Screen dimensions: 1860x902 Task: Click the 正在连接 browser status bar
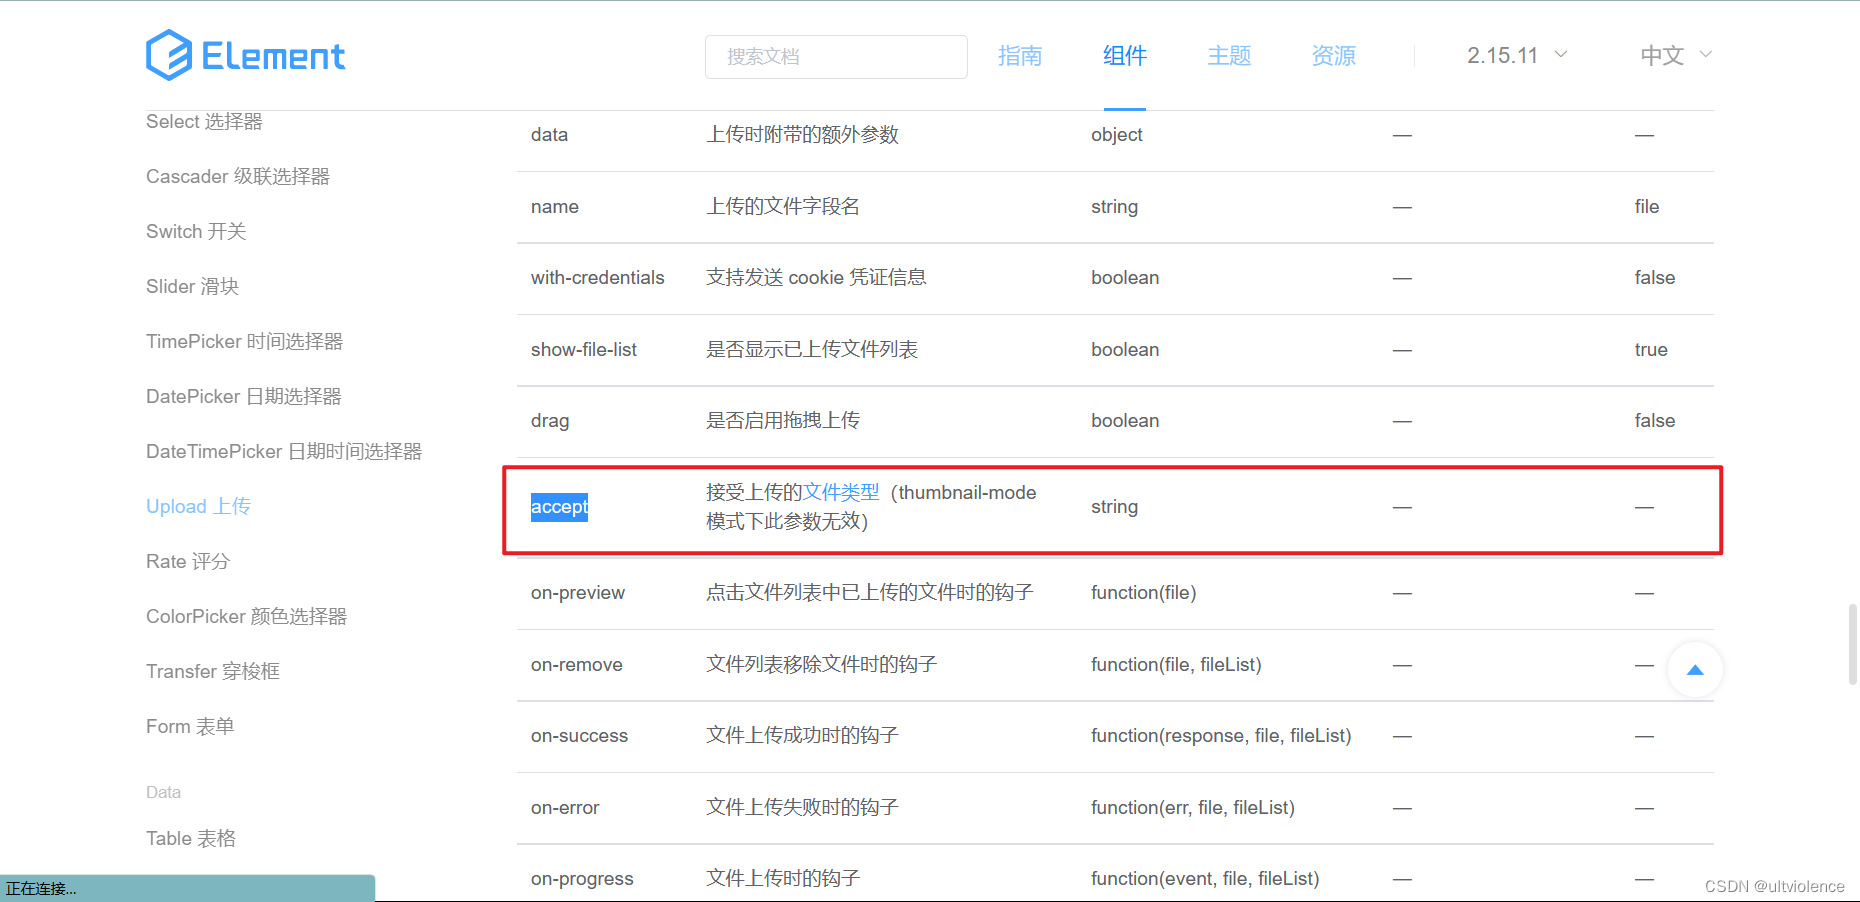pyautogui.click(x=187, y=888)
